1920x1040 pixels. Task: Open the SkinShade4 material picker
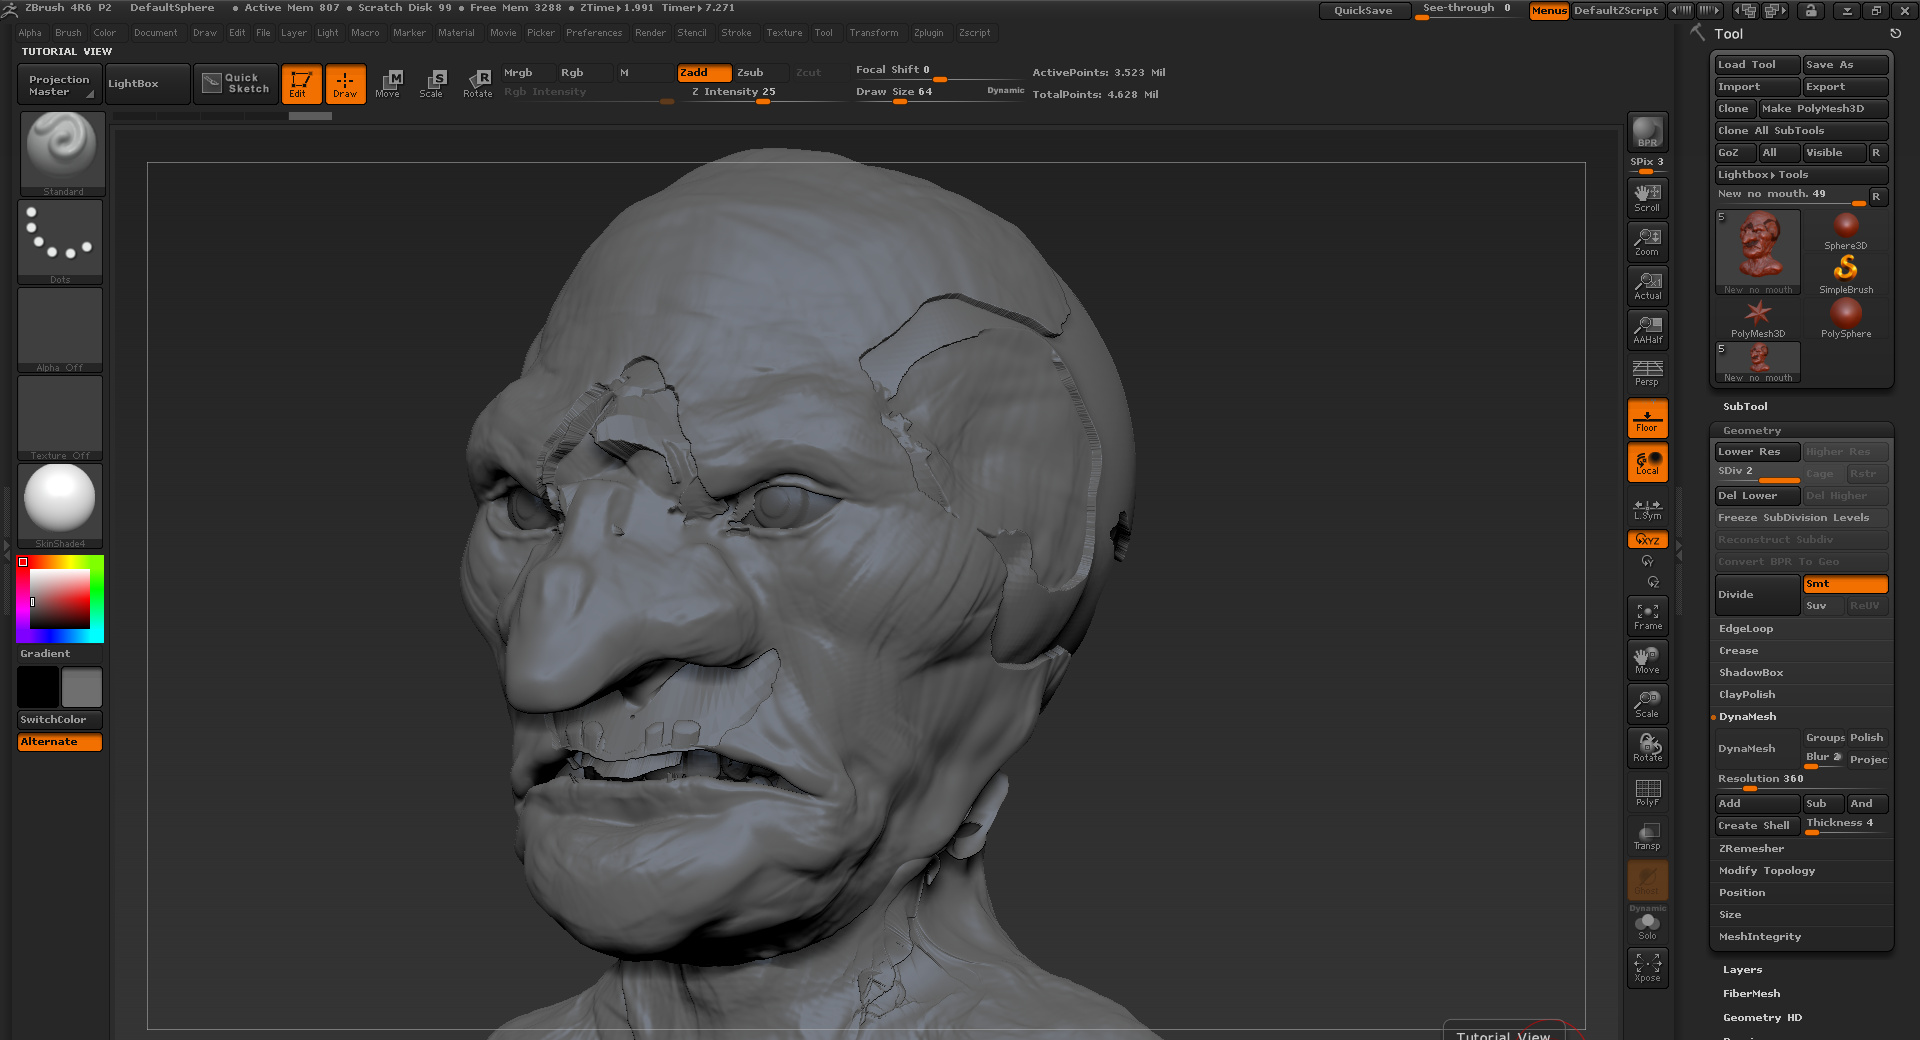point(60,506)
